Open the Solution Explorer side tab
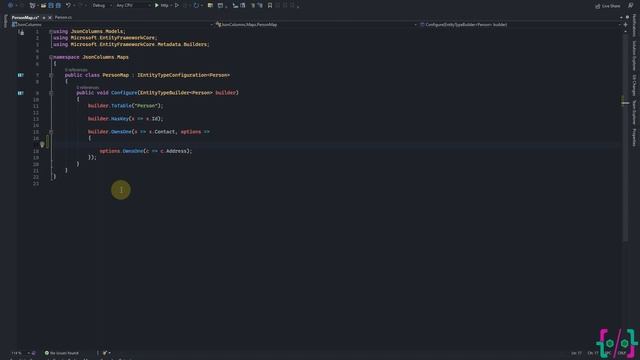The width and height of the screenshot is (640, 360). [x=634, y=55]
